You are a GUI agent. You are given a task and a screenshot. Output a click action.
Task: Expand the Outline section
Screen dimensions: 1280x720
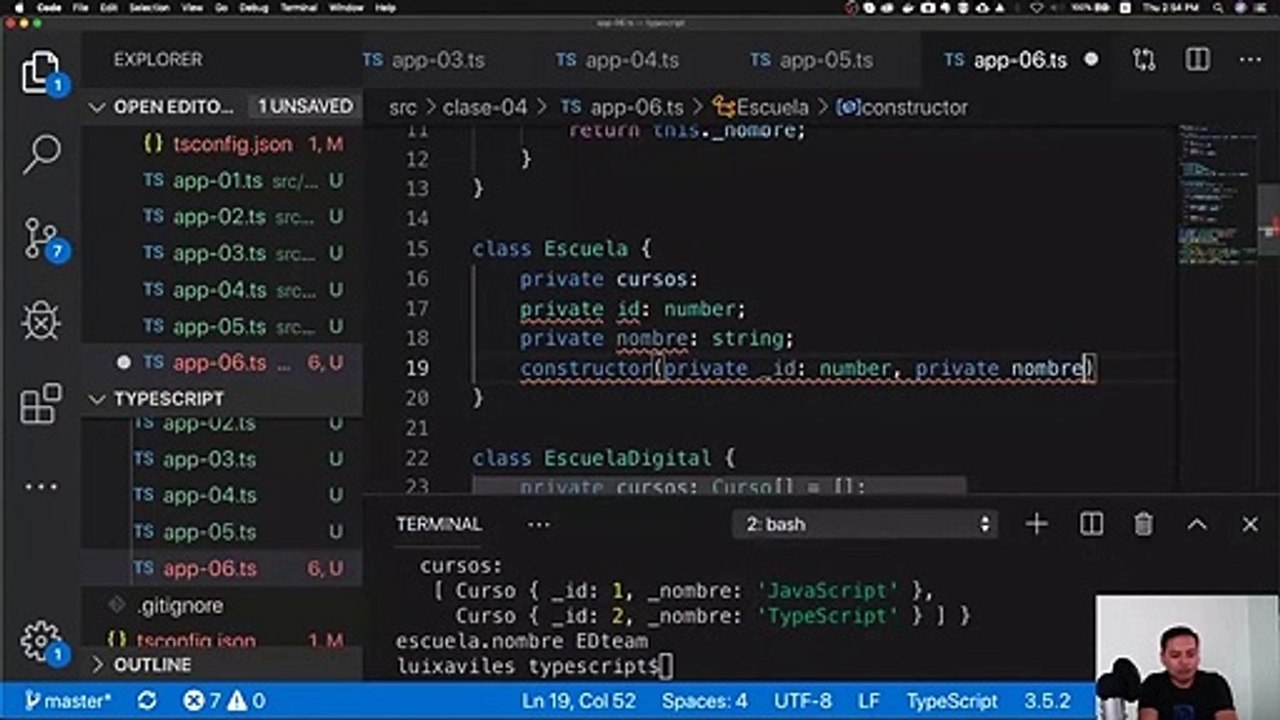pos(97,665)
